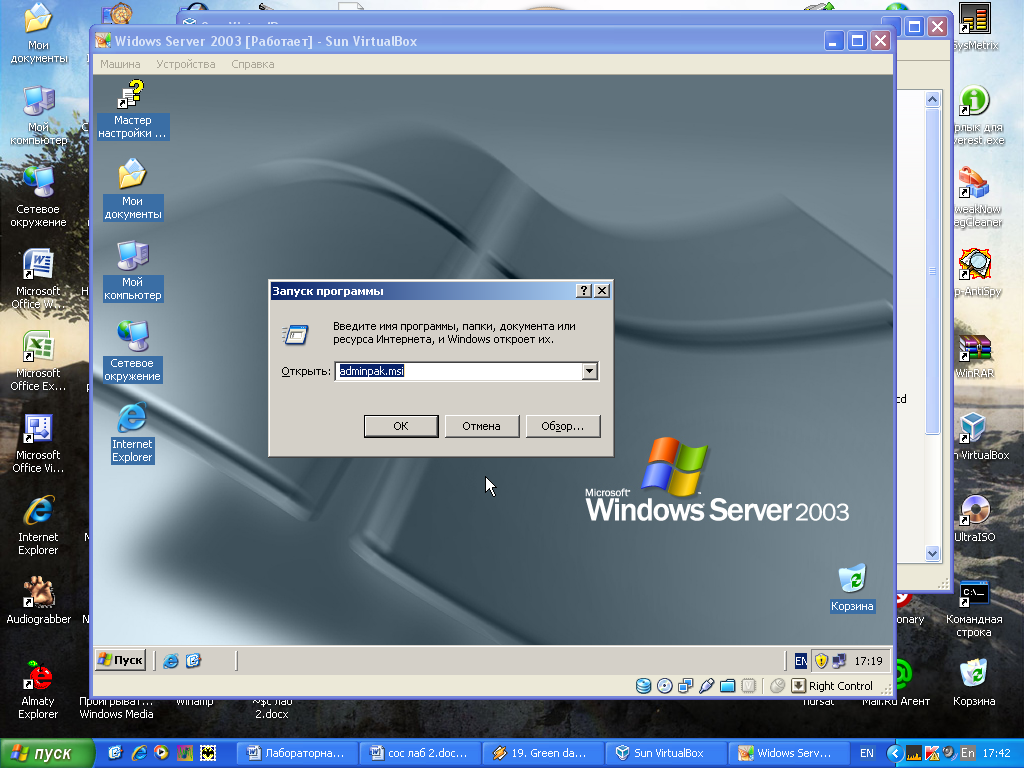Click network connection tray icon in guest

coord(839,661)
